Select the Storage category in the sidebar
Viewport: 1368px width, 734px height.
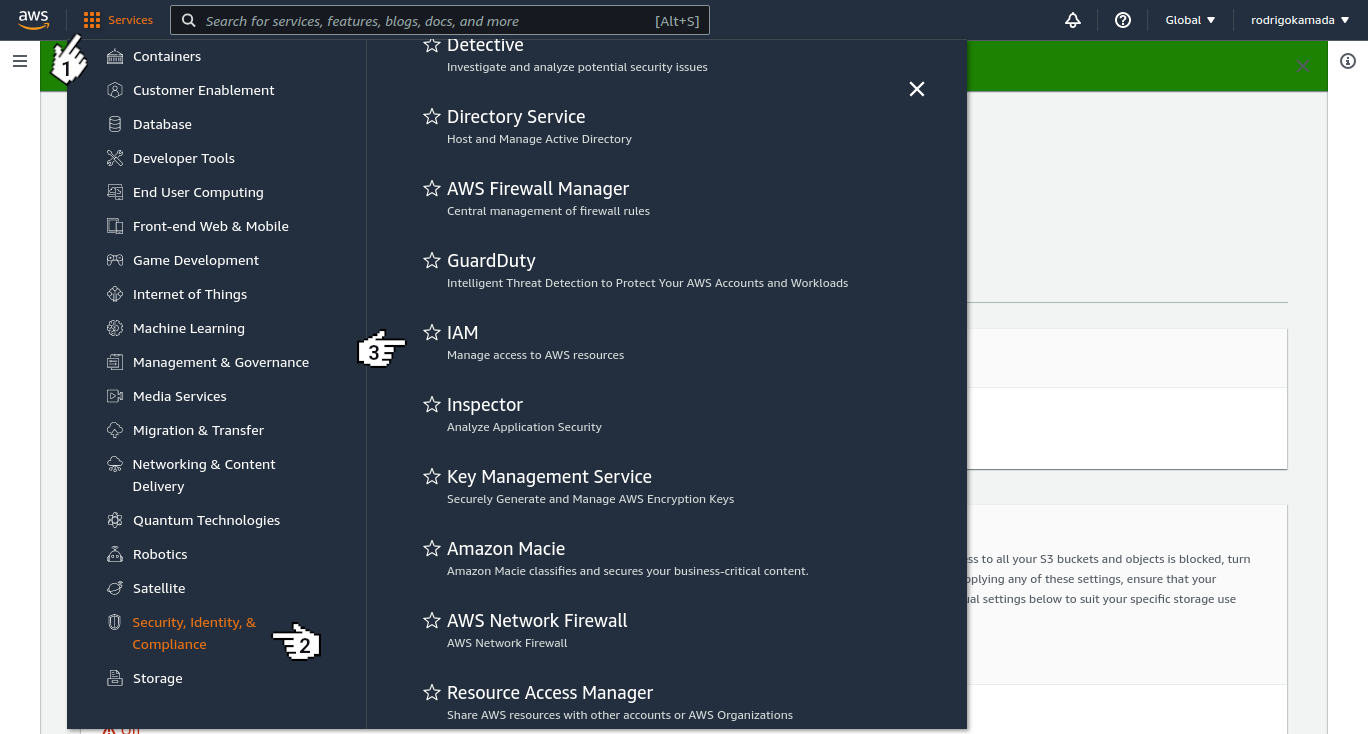[x=157, y=678]
